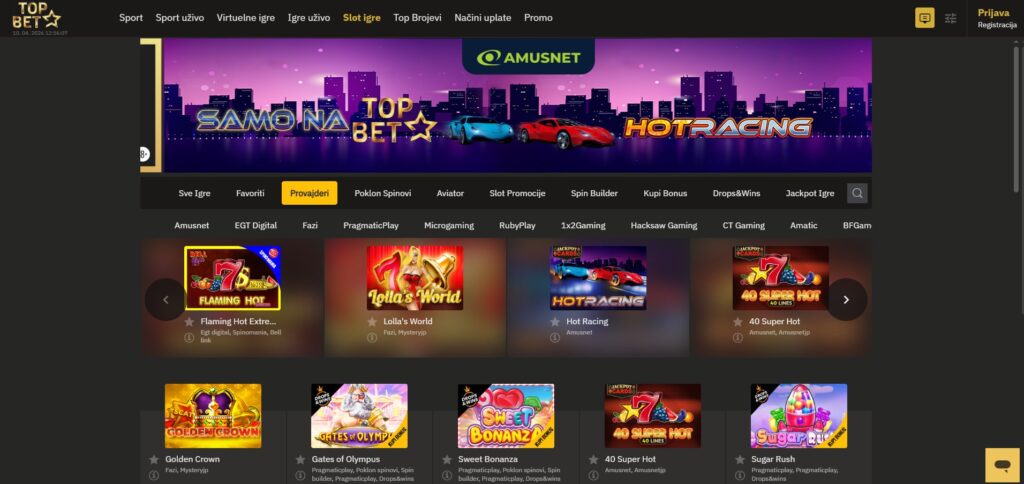Click the info icon under Lolla's World
This screenshot has height=484, width=1024.
coord(372,338)
